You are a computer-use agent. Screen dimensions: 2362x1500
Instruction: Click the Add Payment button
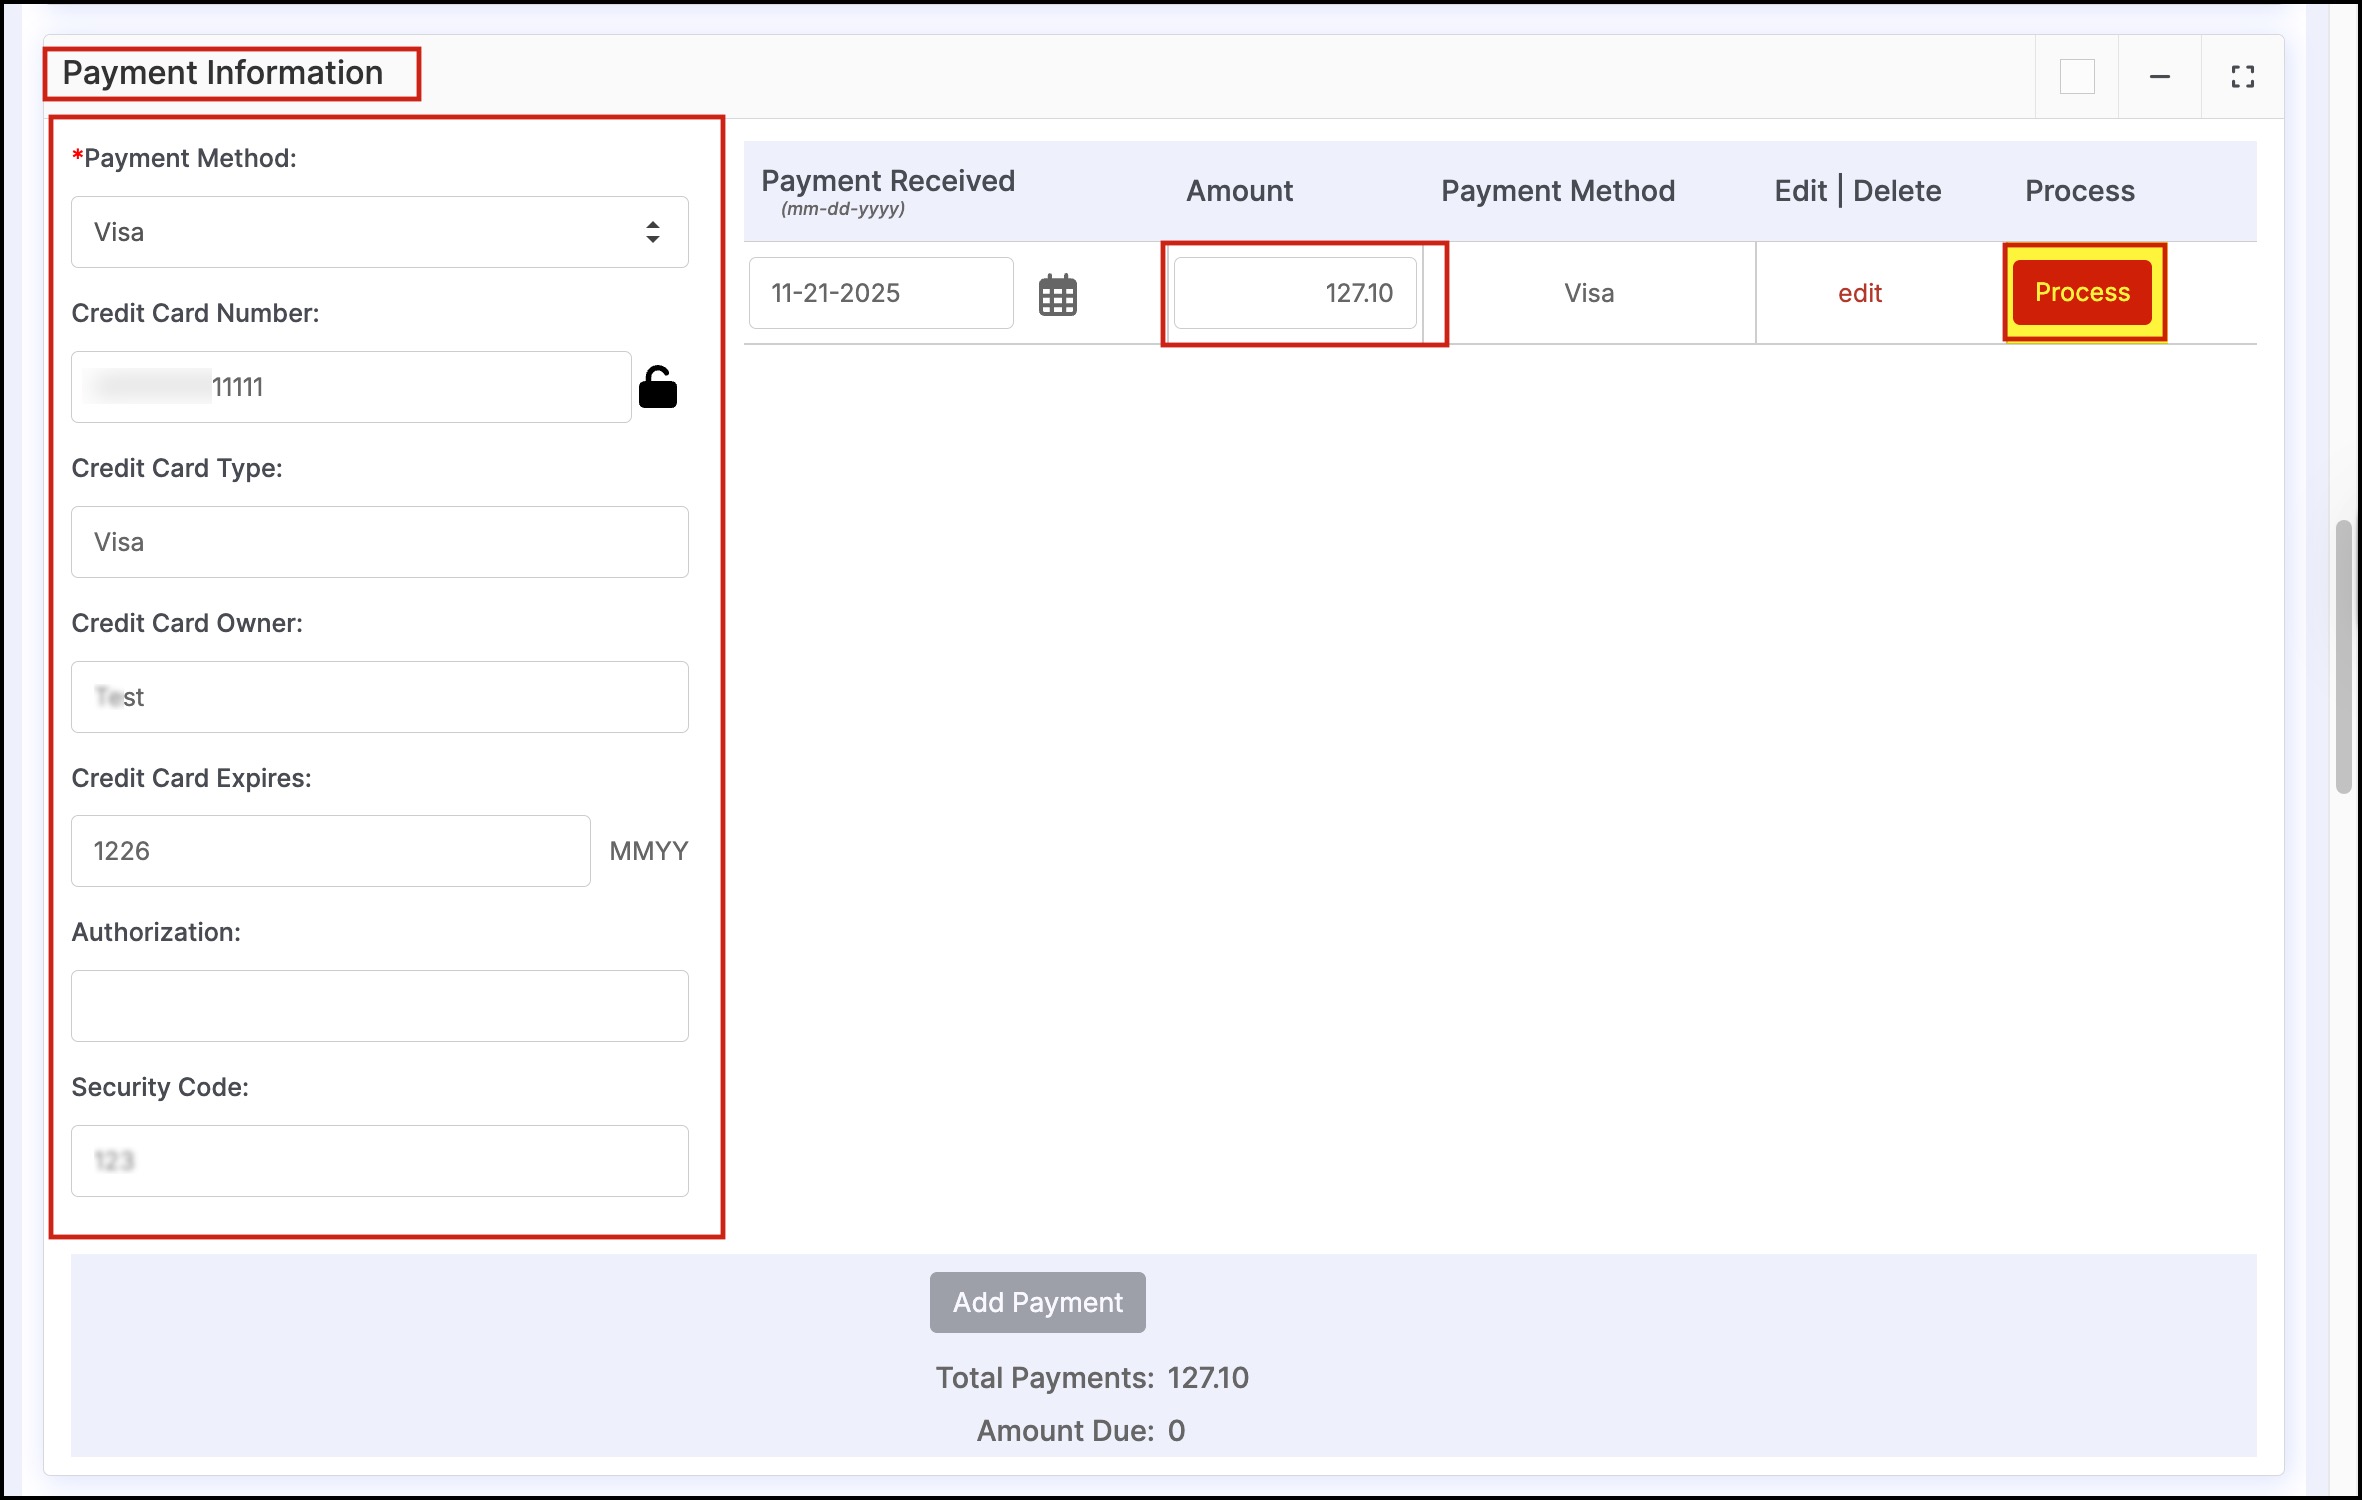(x=1037, y=1302)
